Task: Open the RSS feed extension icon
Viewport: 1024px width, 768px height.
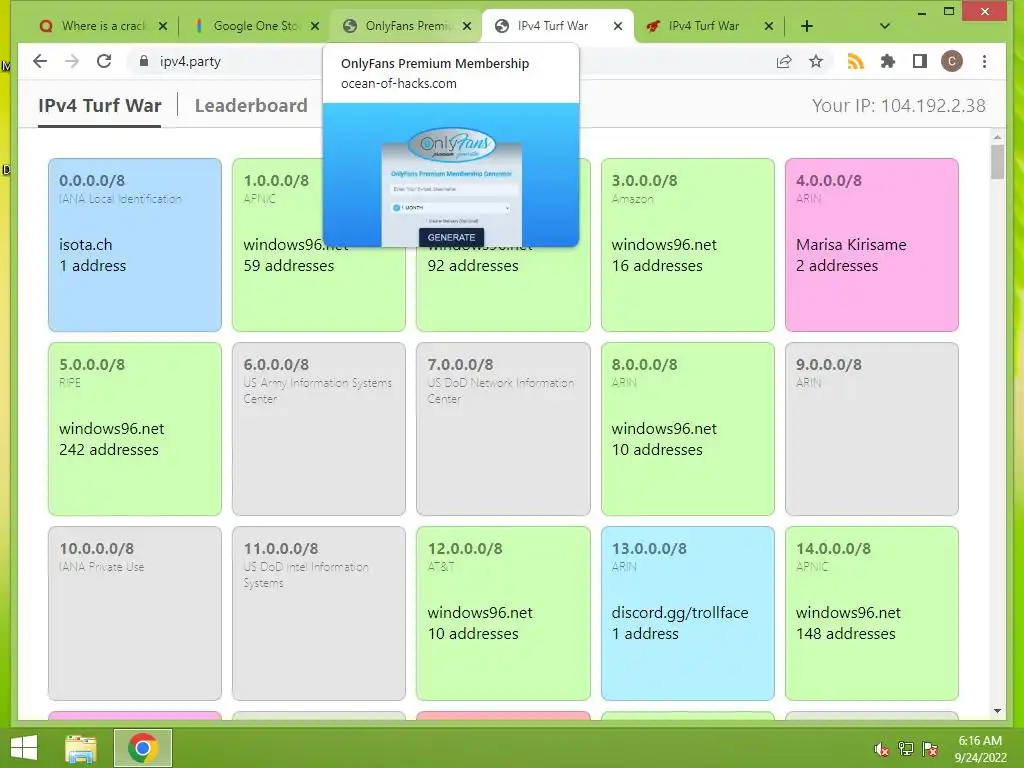Action: tap(856, 61)
